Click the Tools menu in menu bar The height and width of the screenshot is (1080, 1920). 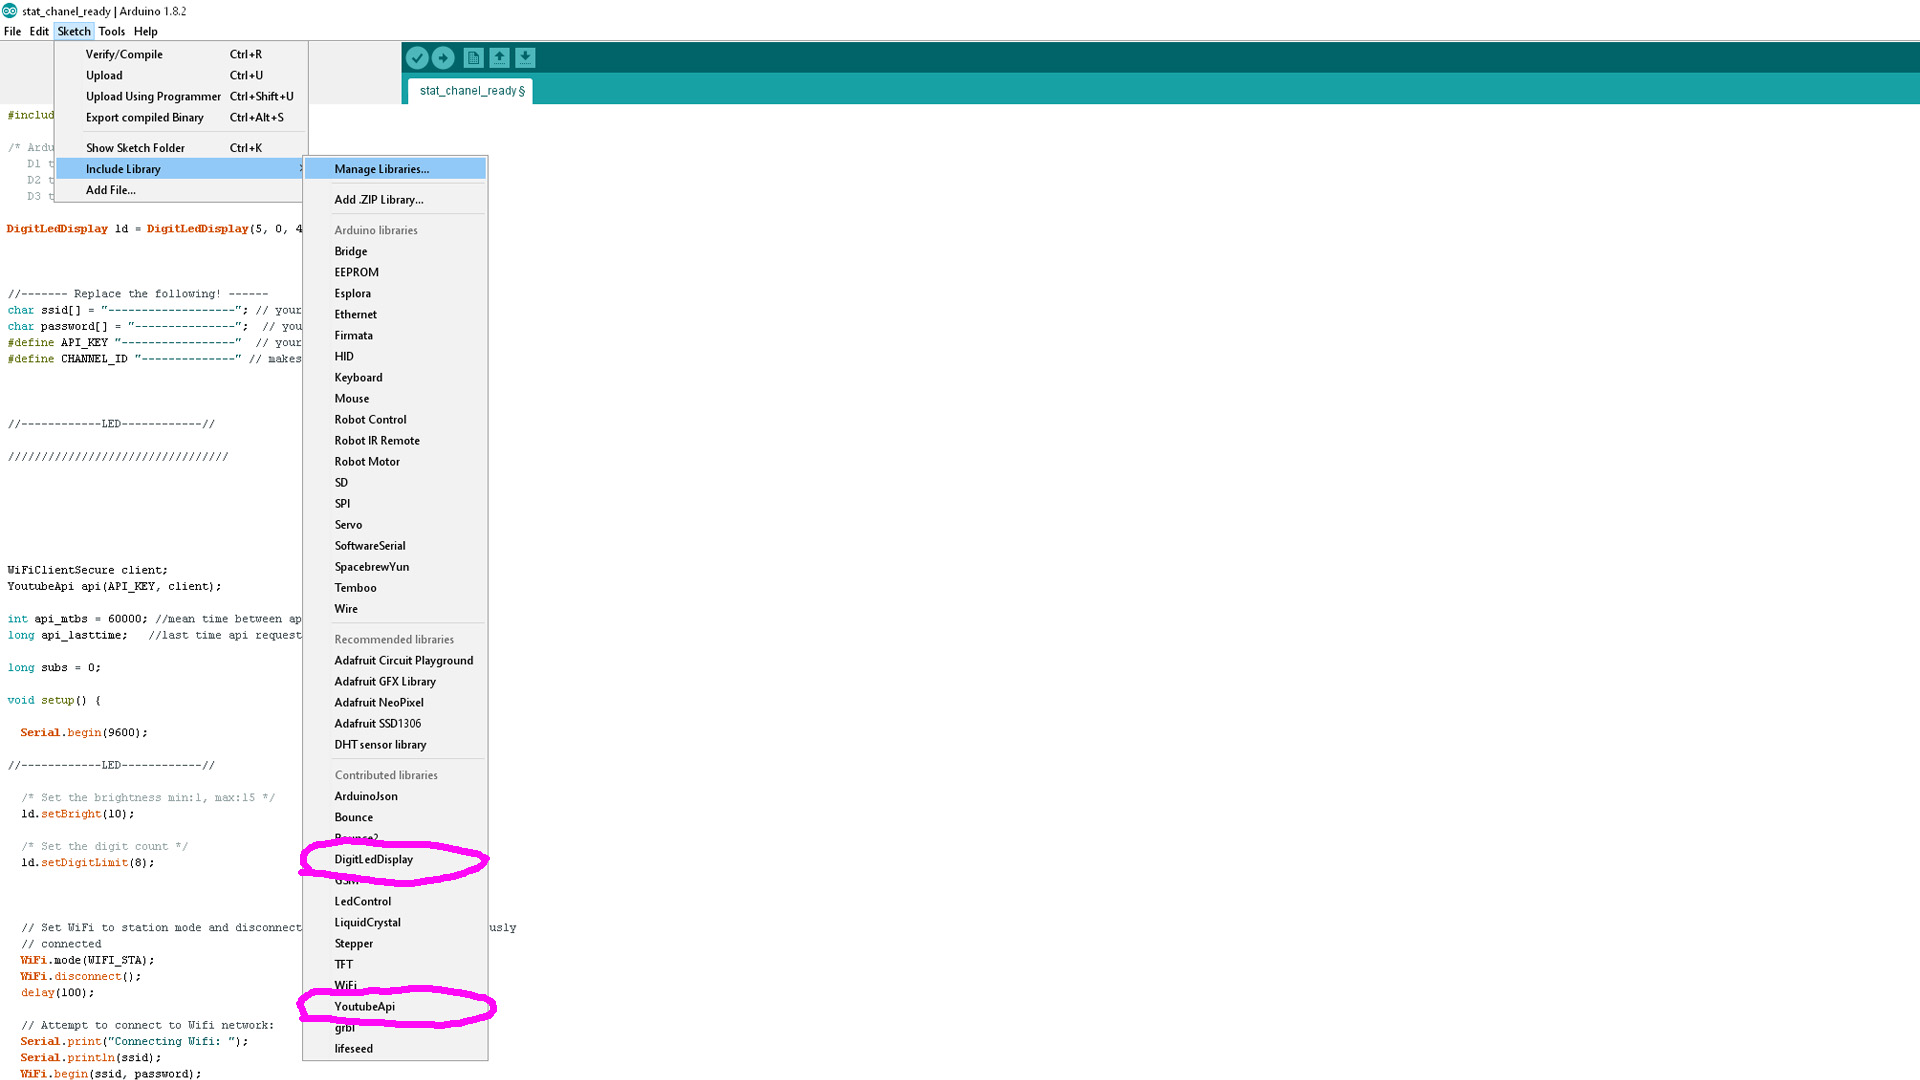[x=111, y=30]
